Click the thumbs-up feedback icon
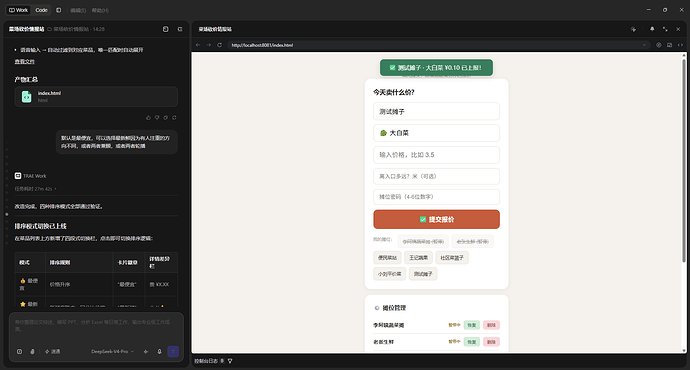The image size is (690, 370). tap(148, 117)
